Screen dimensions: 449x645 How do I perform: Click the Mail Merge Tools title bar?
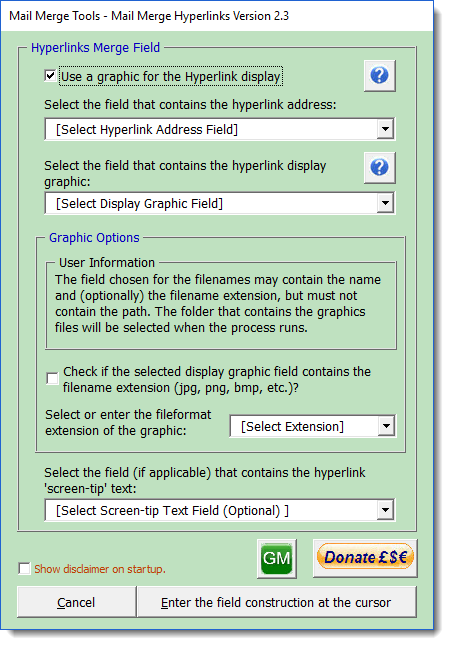pos(217,16)
